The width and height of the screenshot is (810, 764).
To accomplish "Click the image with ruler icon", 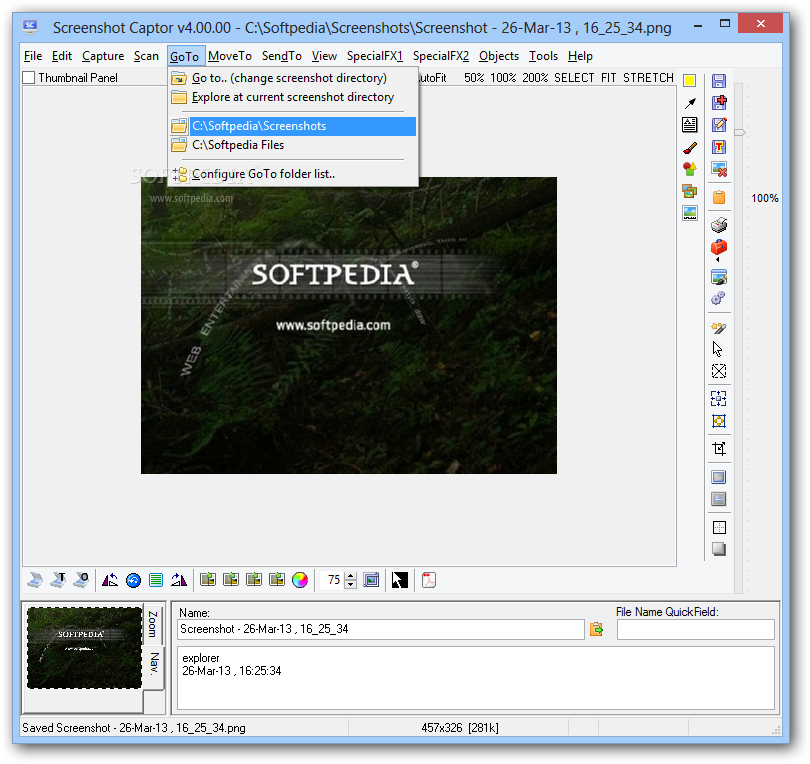I will 690,213.
